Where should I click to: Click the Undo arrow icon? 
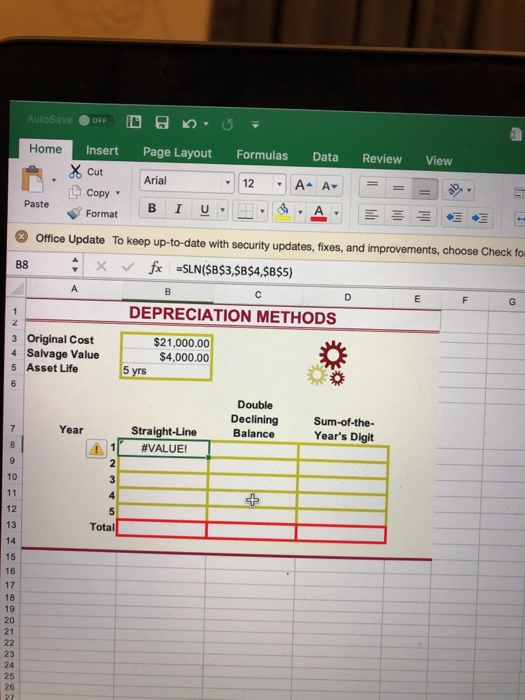189,124
